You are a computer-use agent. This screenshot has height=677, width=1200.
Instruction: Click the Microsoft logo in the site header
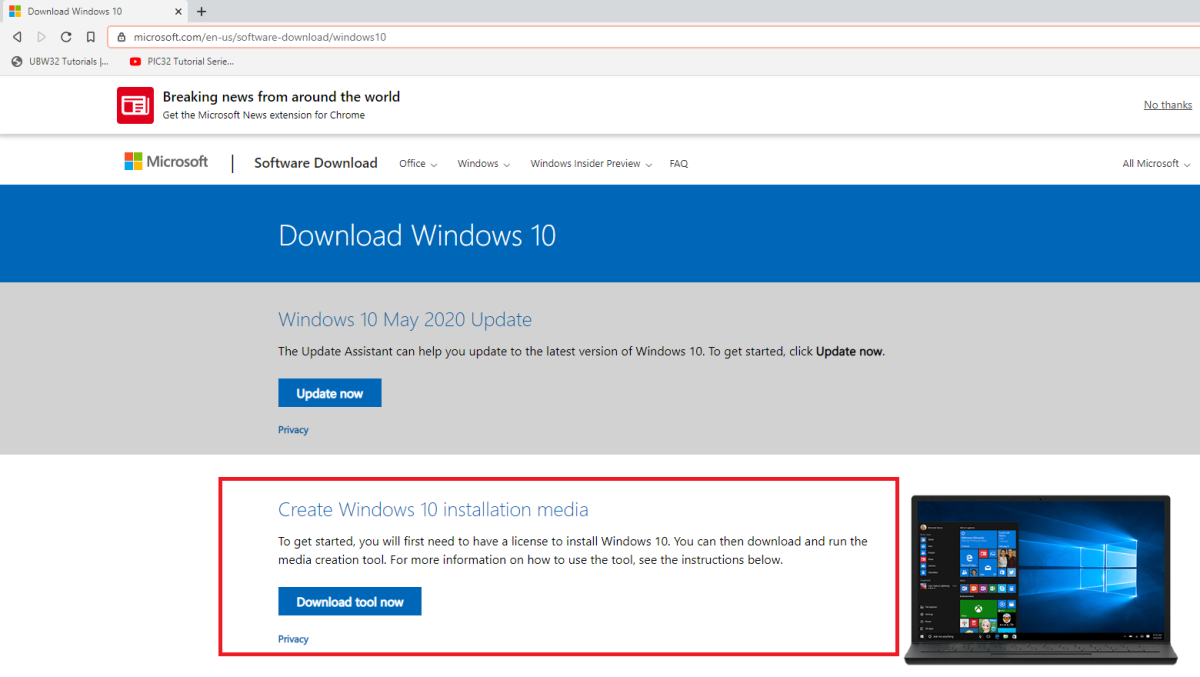coord(166,162)
